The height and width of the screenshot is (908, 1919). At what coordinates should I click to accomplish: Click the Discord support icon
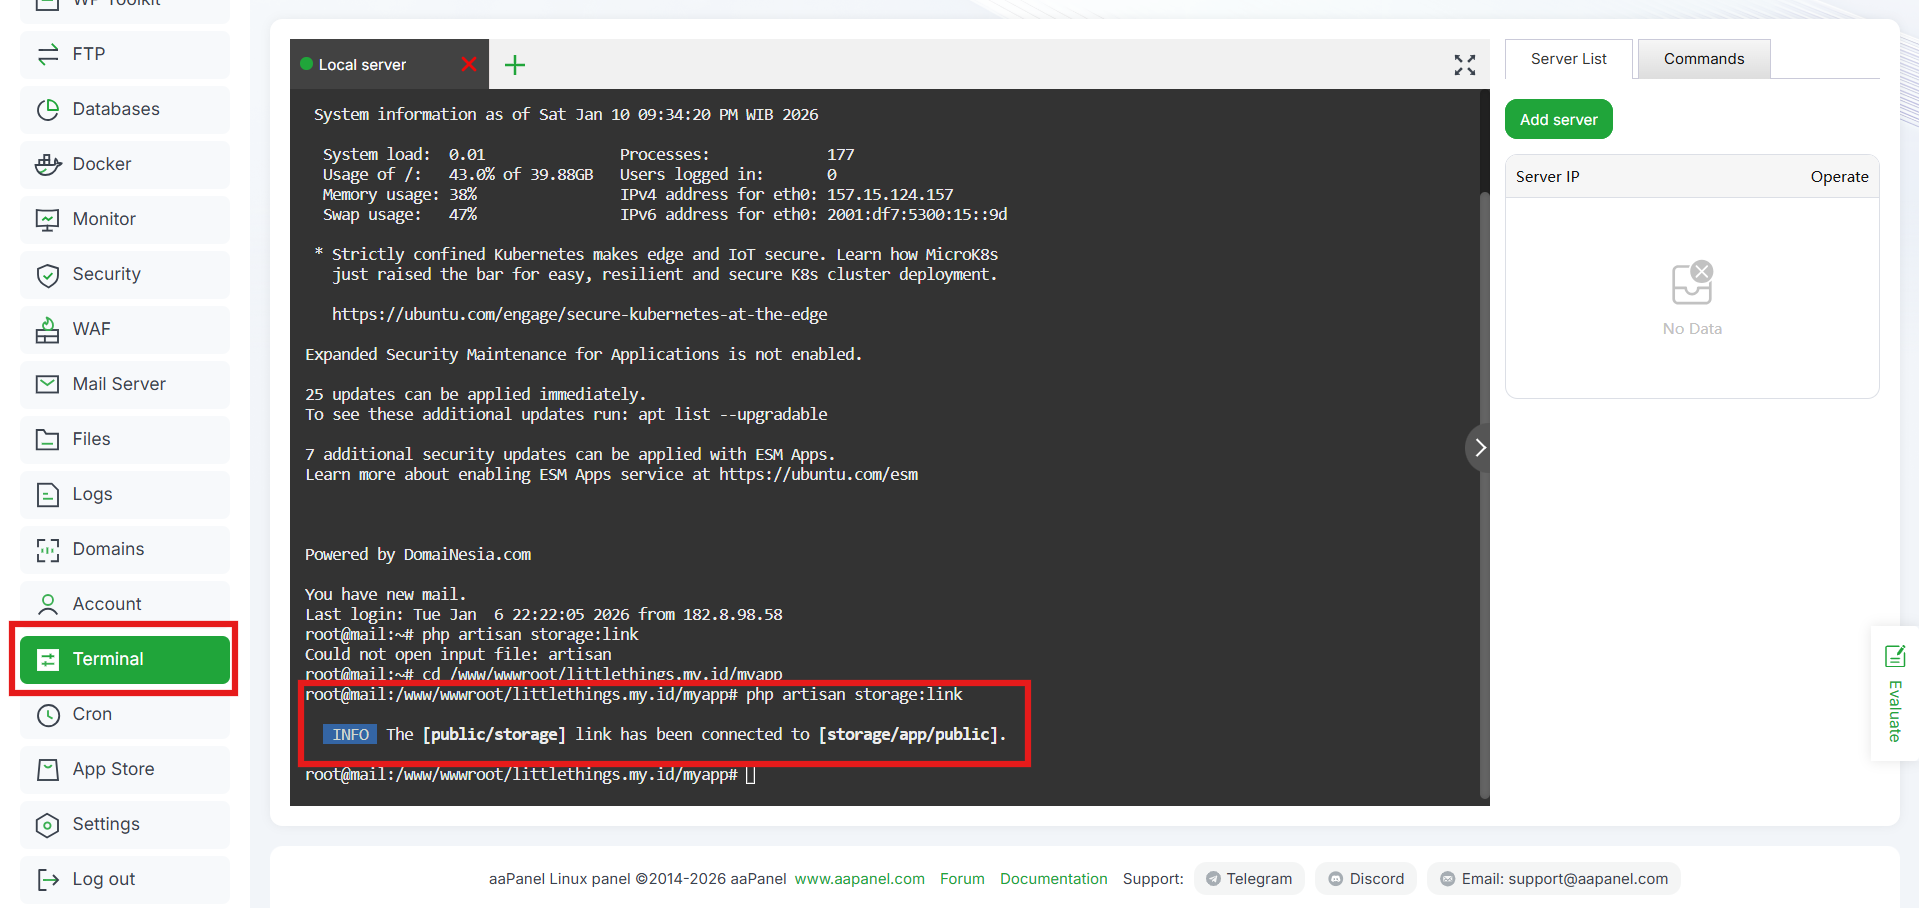[1335, 879]
